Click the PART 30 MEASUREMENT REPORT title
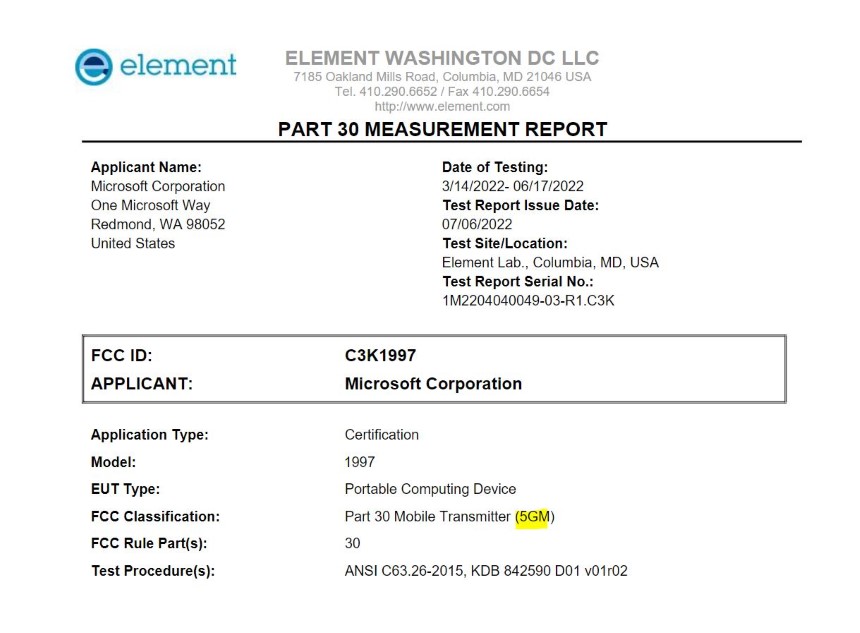Image resolution: width=860 pixels, height=633 pixels. point(443,129)
